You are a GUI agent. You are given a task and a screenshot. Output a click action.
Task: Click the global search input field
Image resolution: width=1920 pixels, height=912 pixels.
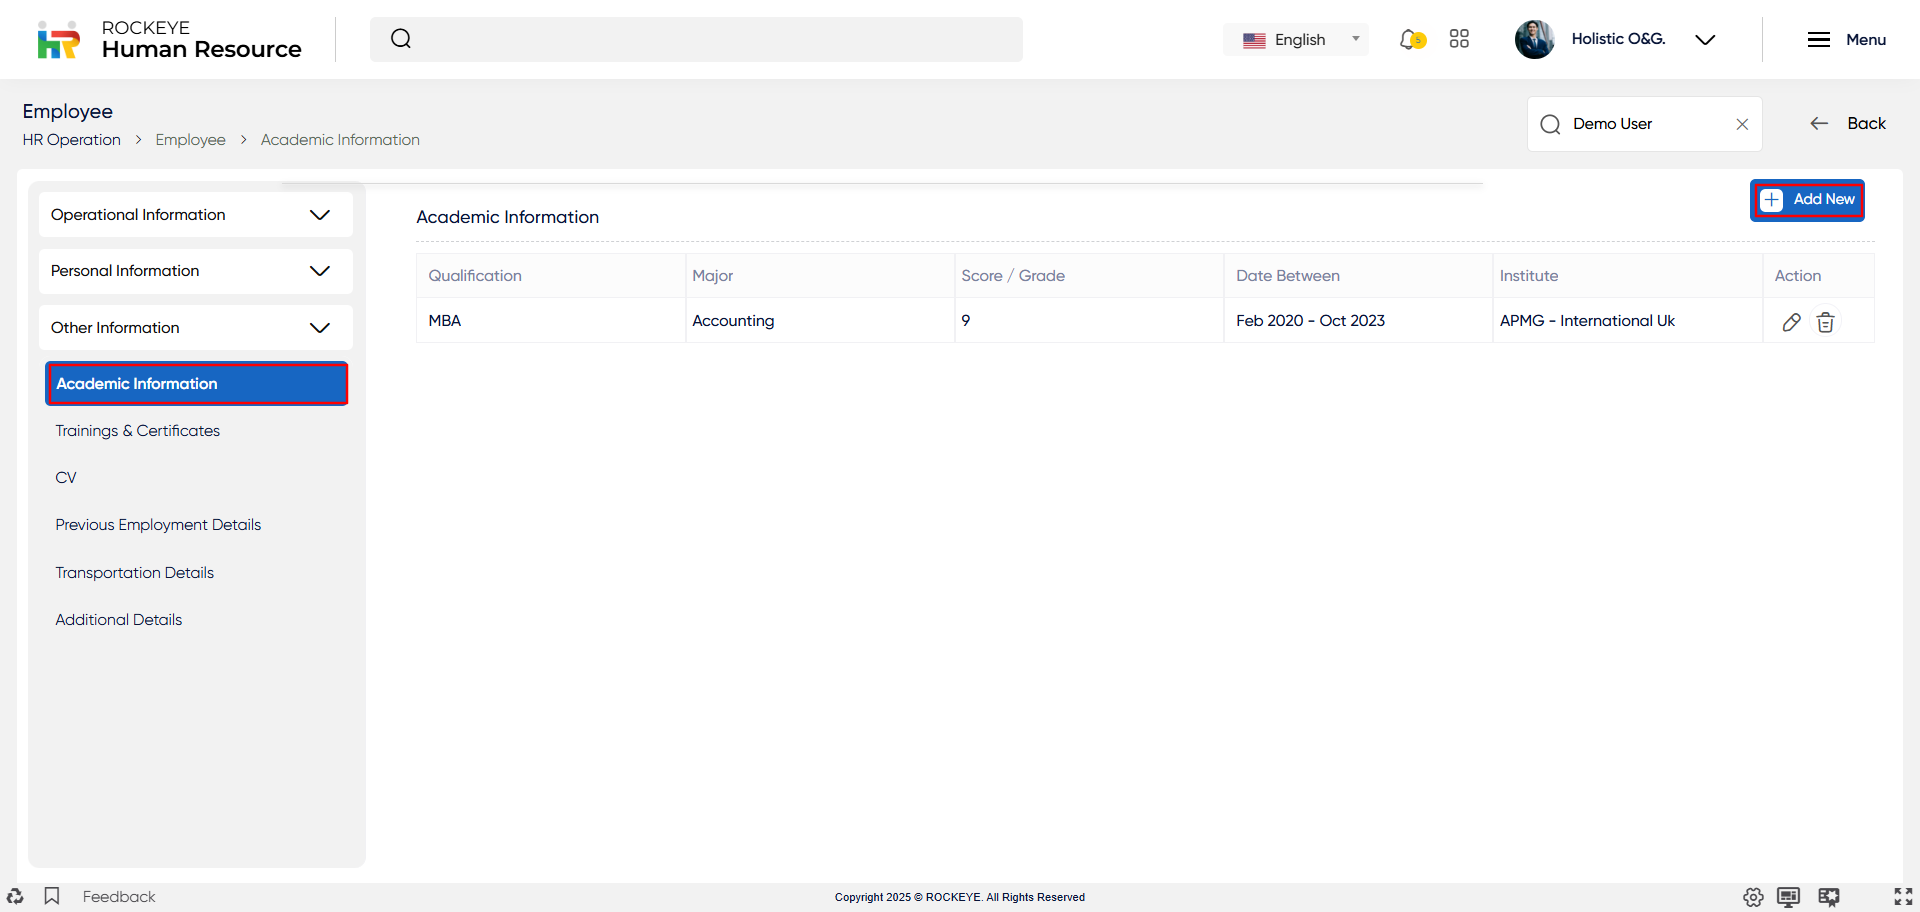click(x=696, y=39)
